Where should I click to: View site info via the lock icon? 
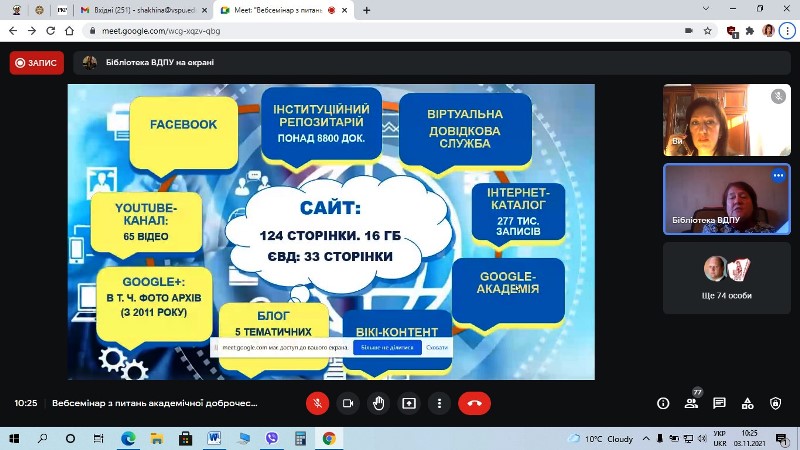(x=92, y=31)
